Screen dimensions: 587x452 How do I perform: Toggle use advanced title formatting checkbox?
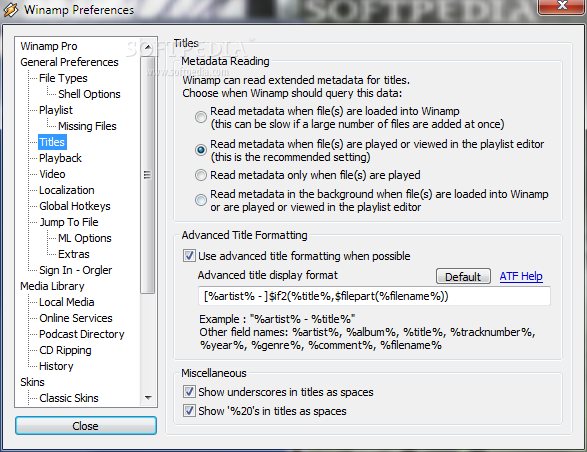click(x=189, y=256)
